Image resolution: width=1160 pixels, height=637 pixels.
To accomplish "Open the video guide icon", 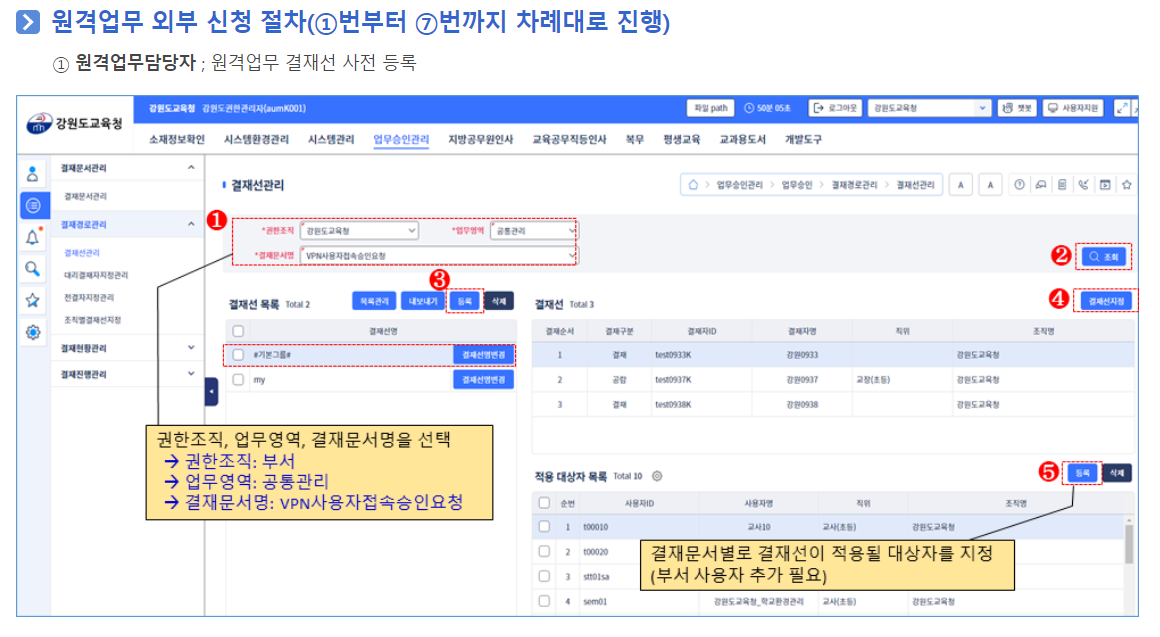I will (x=1105, y=185).
